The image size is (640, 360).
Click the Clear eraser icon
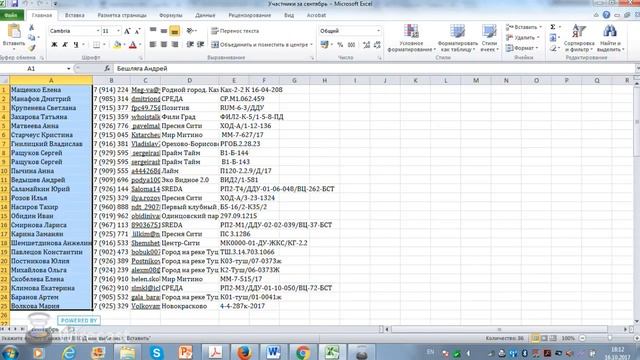tap(553, 48)
